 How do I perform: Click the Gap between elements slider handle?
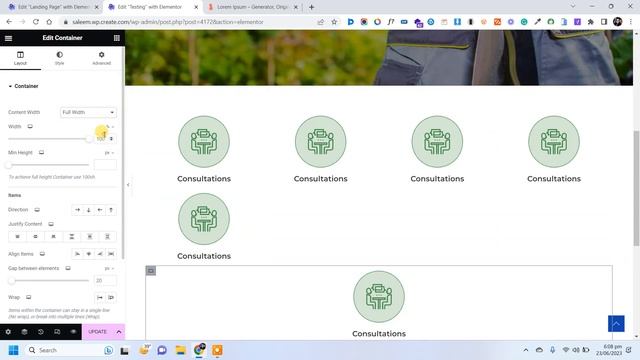[12, 280]
